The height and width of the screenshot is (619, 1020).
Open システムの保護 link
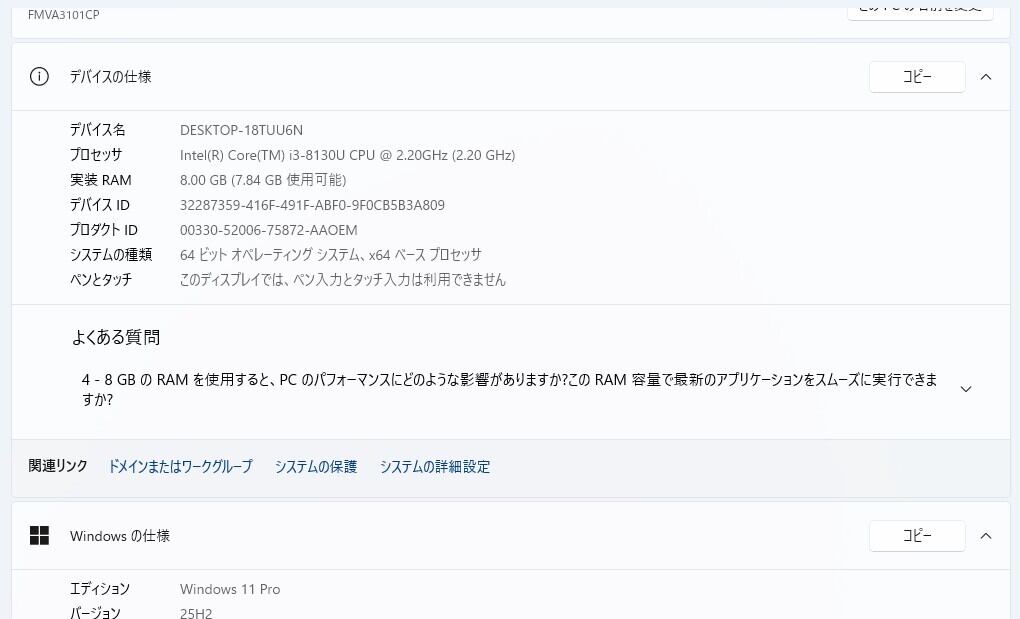coord(315,467)
